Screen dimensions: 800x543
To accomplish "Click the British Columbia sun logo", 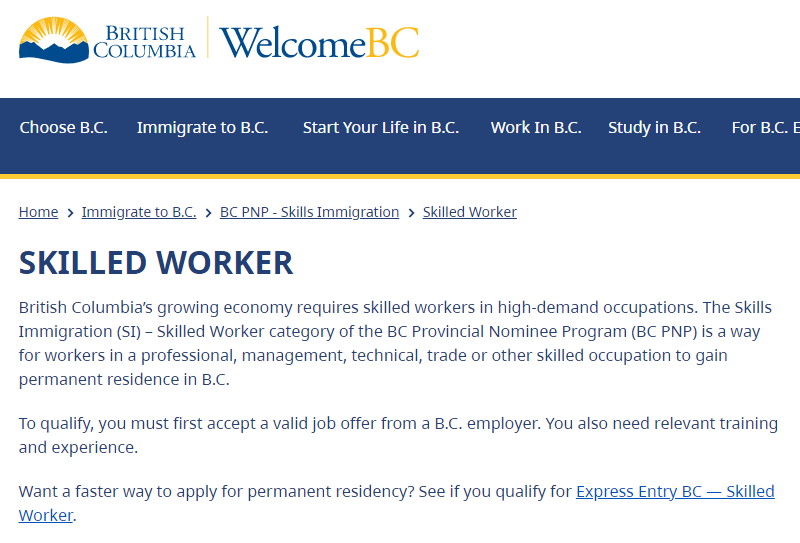I will point(54,40).
